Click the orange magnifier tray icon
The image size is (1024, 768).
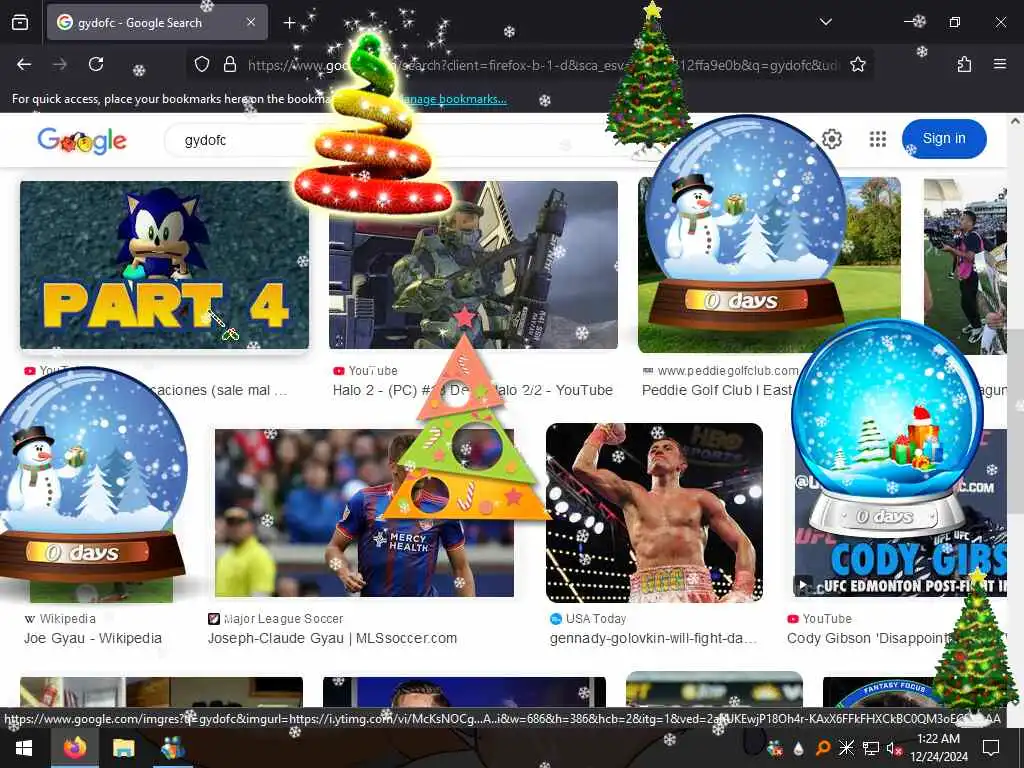[x=823, y=748]
